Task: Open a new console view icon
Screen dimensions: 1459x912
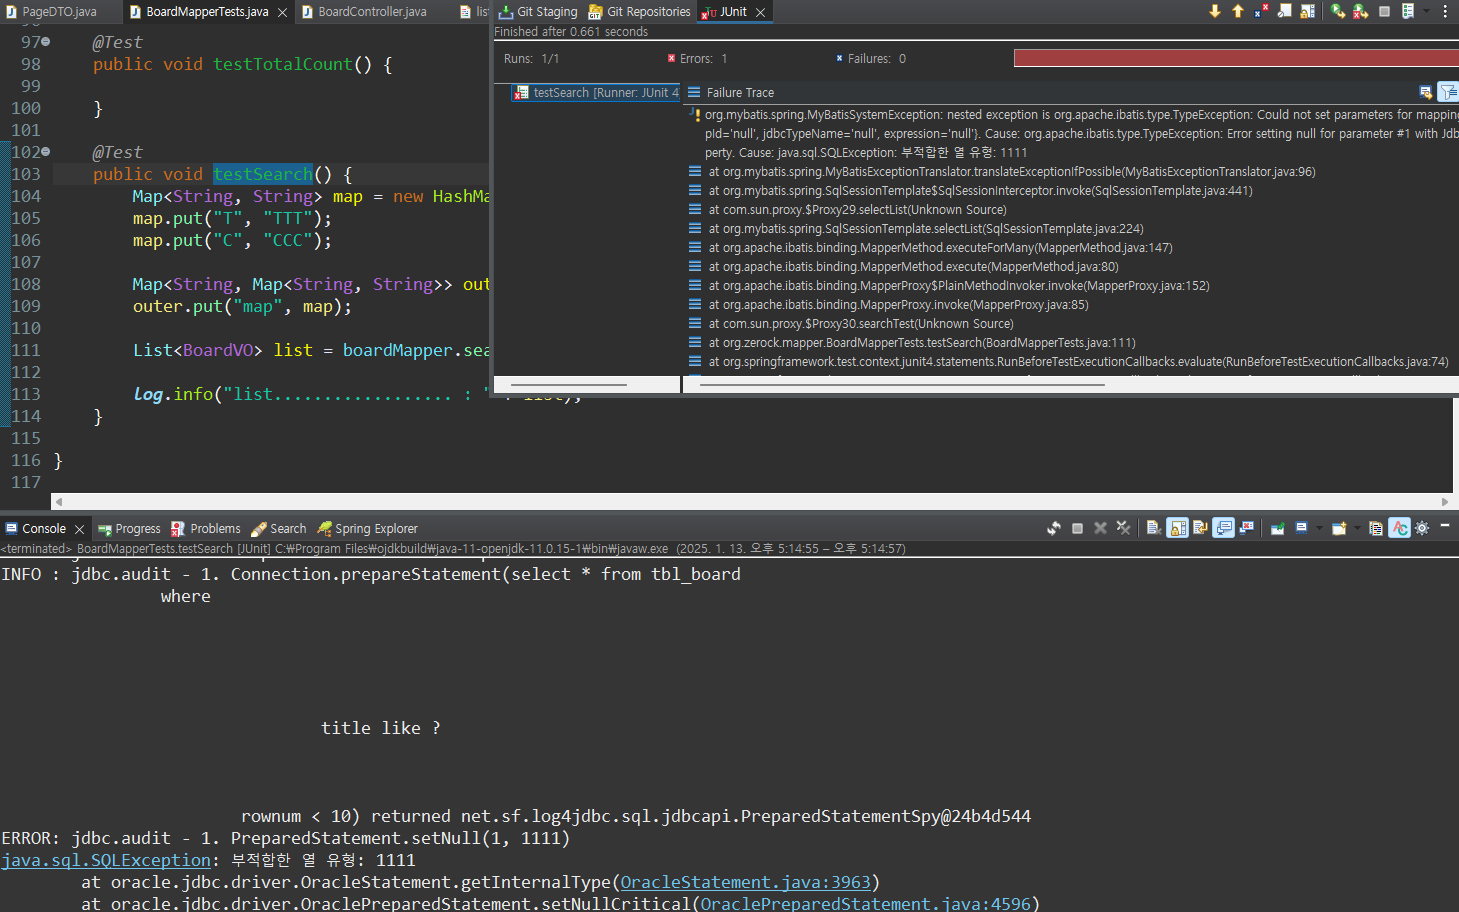Action: coord(1339,528)
